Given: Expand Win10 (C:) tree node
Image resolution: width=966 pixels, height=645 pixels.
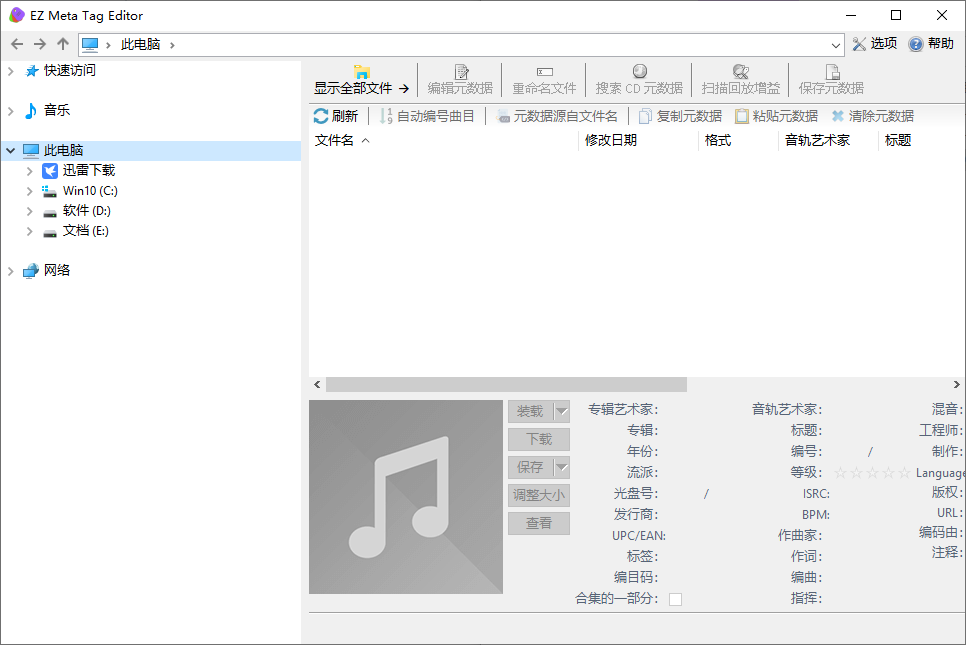Looking at the screenshot, I should (30, 191).
